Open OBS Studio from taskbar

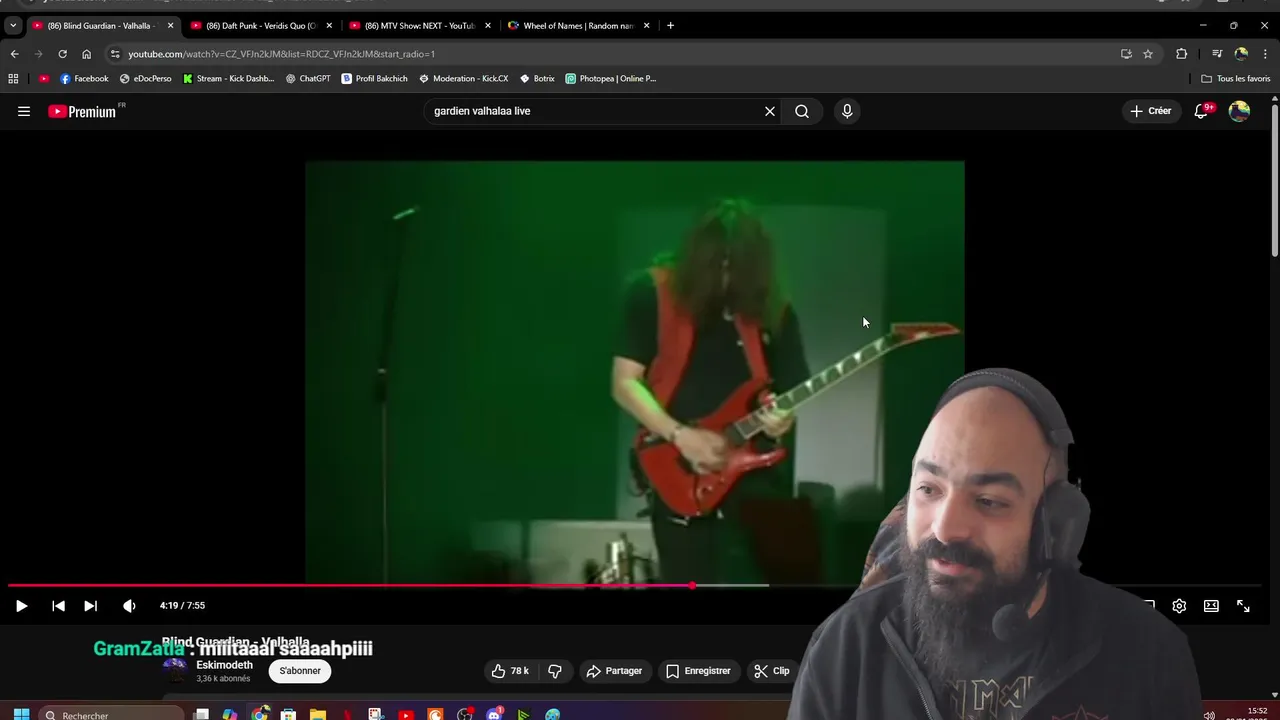[465, 714]
